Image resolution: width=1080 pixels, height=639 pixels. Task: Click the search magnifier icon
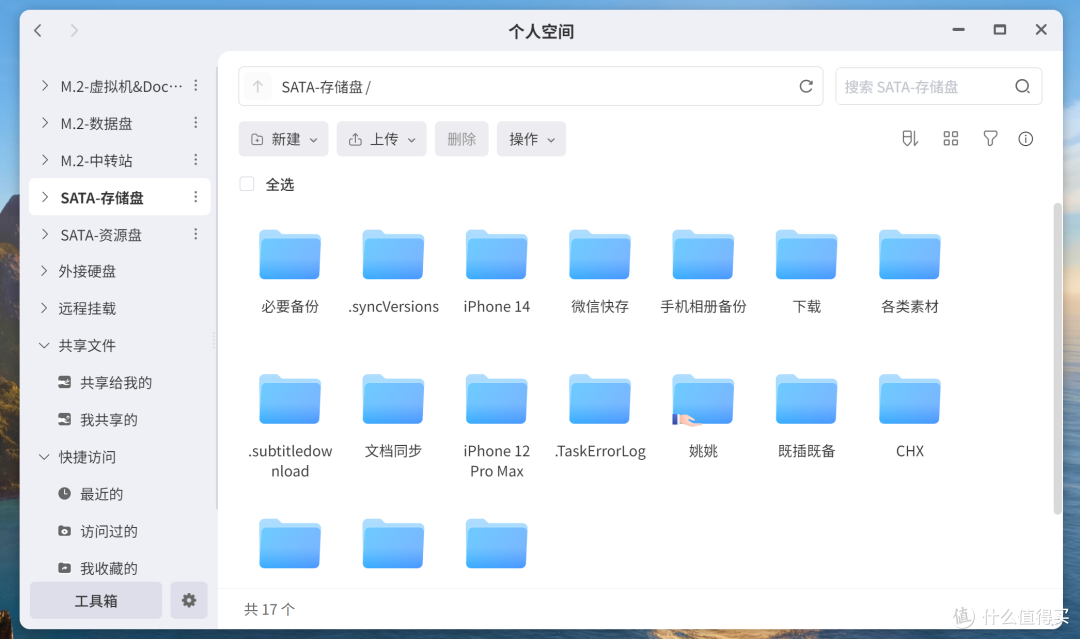click(1023, 86)
